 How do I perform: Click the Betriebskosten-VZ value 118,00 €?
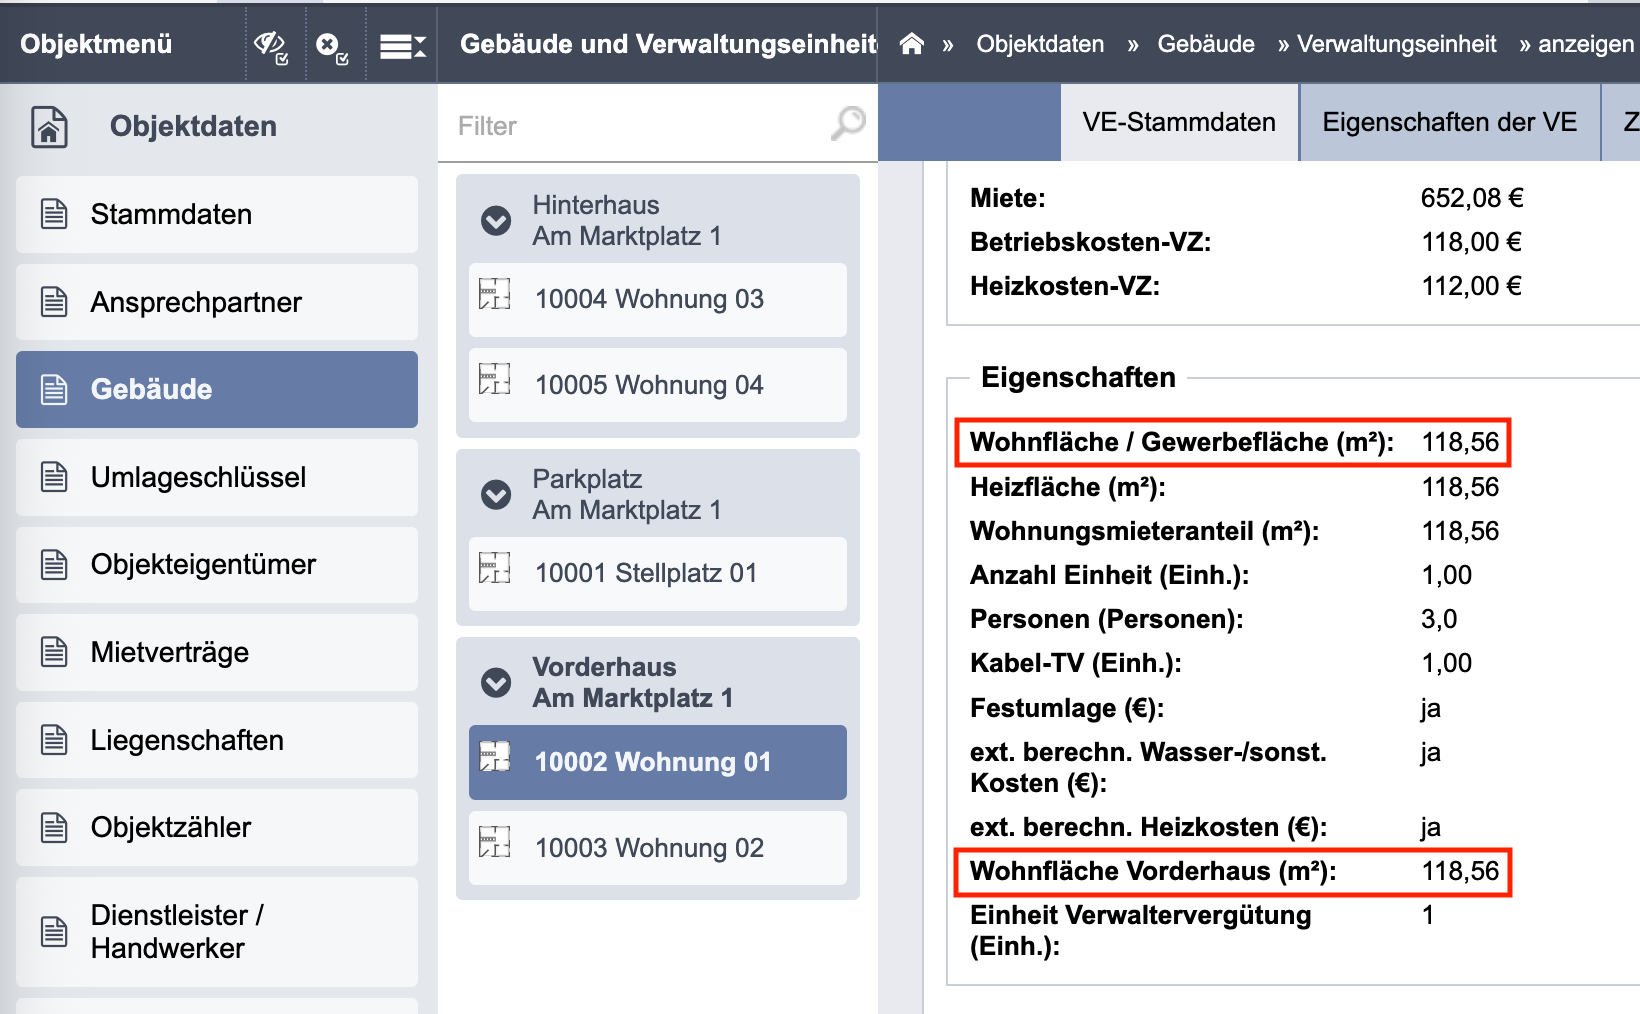pos(1472,242)
